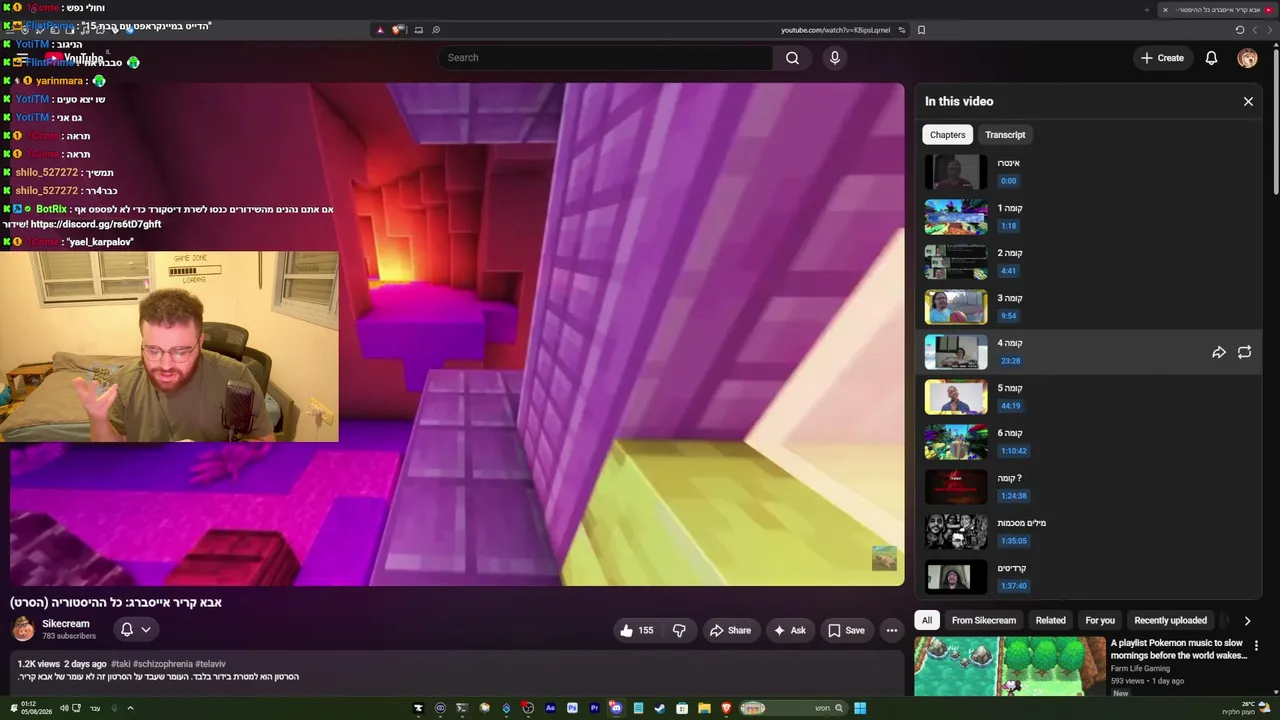The image size is (1280, 720).
Task: Dislike this video
Action: click(679, 630)
